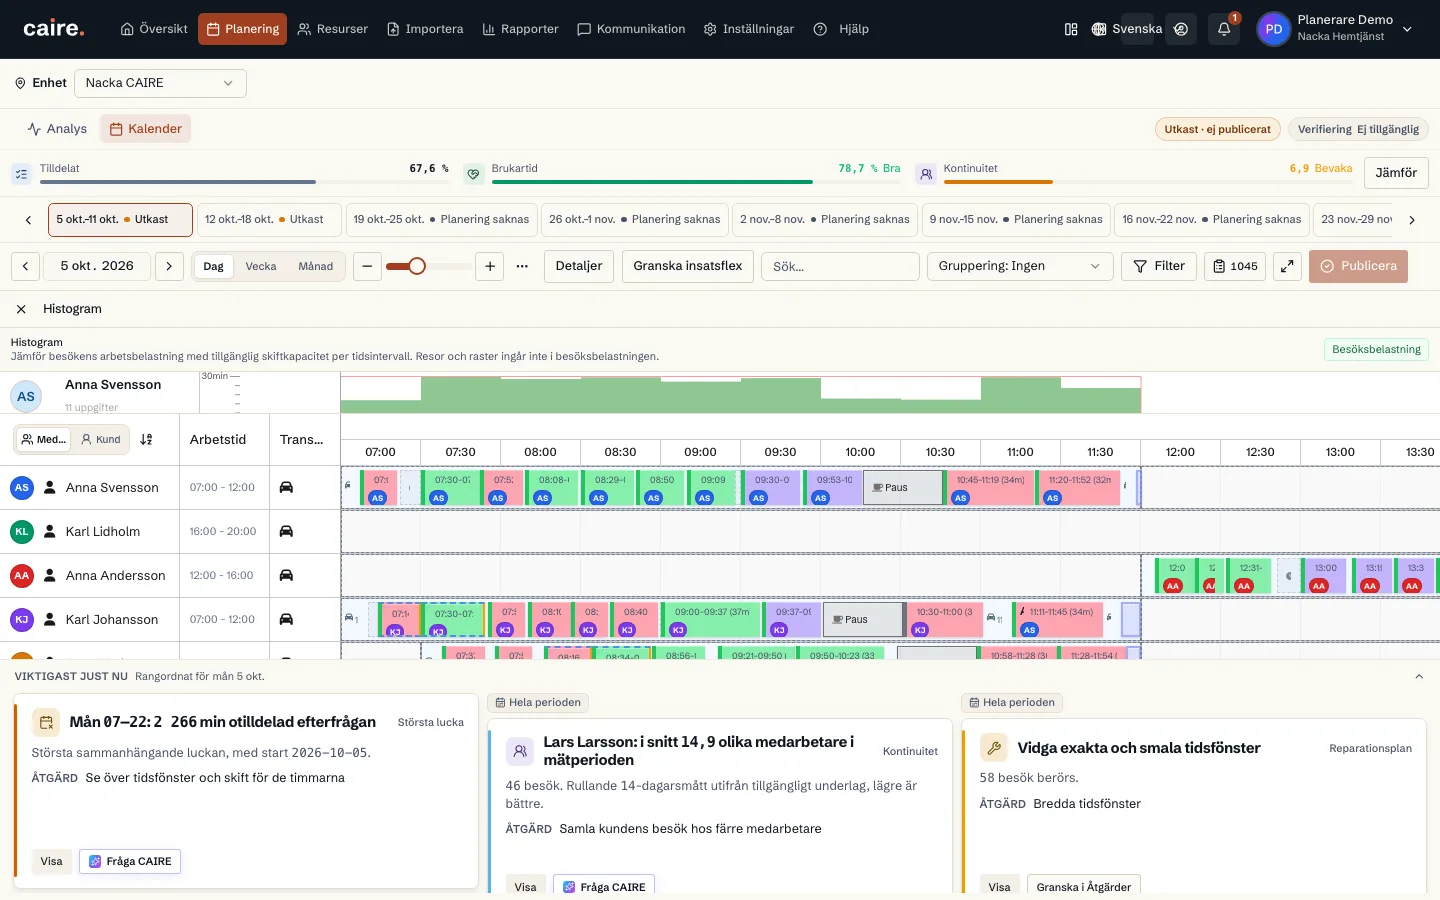1440x900 pixels.
Task: Click the Publicera button
Action: point(1358,266)
